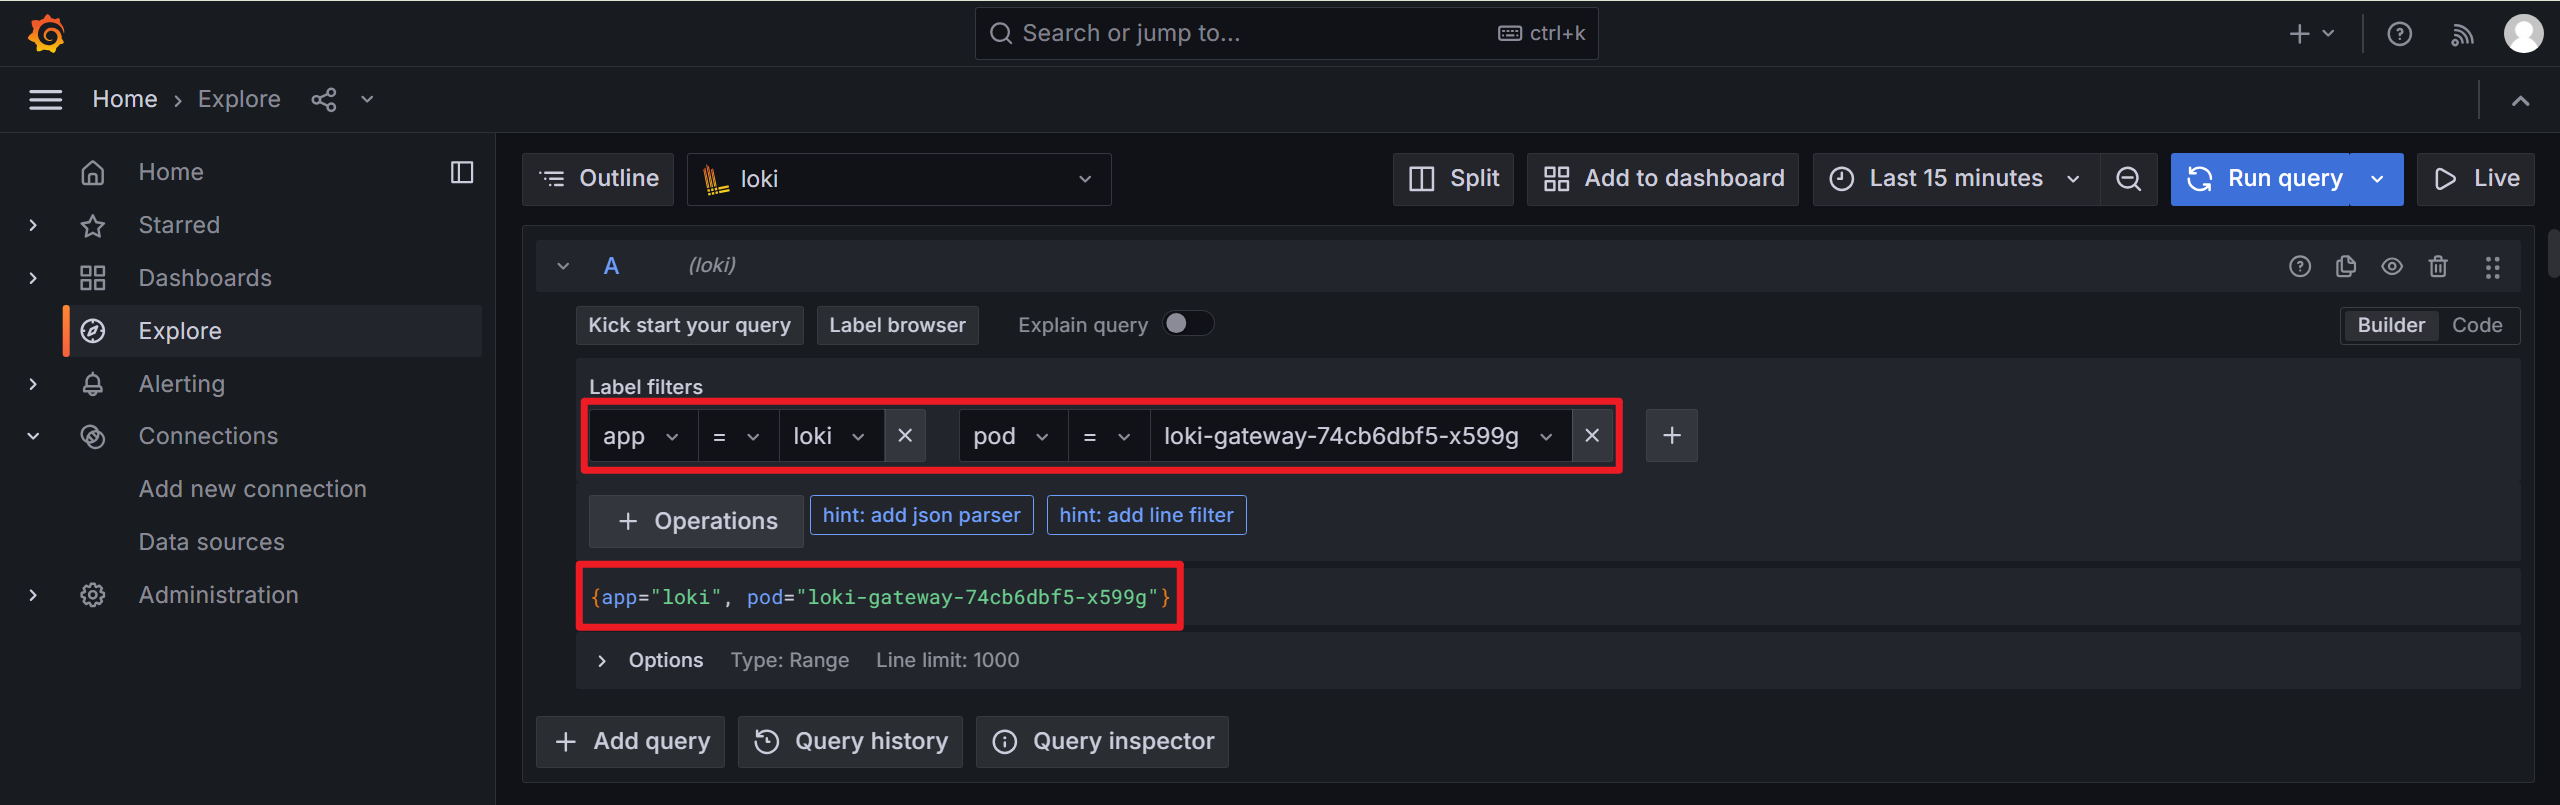Toggle visibility of query A eye icon
2560x805 pixels.
(x=2392, y=266)
